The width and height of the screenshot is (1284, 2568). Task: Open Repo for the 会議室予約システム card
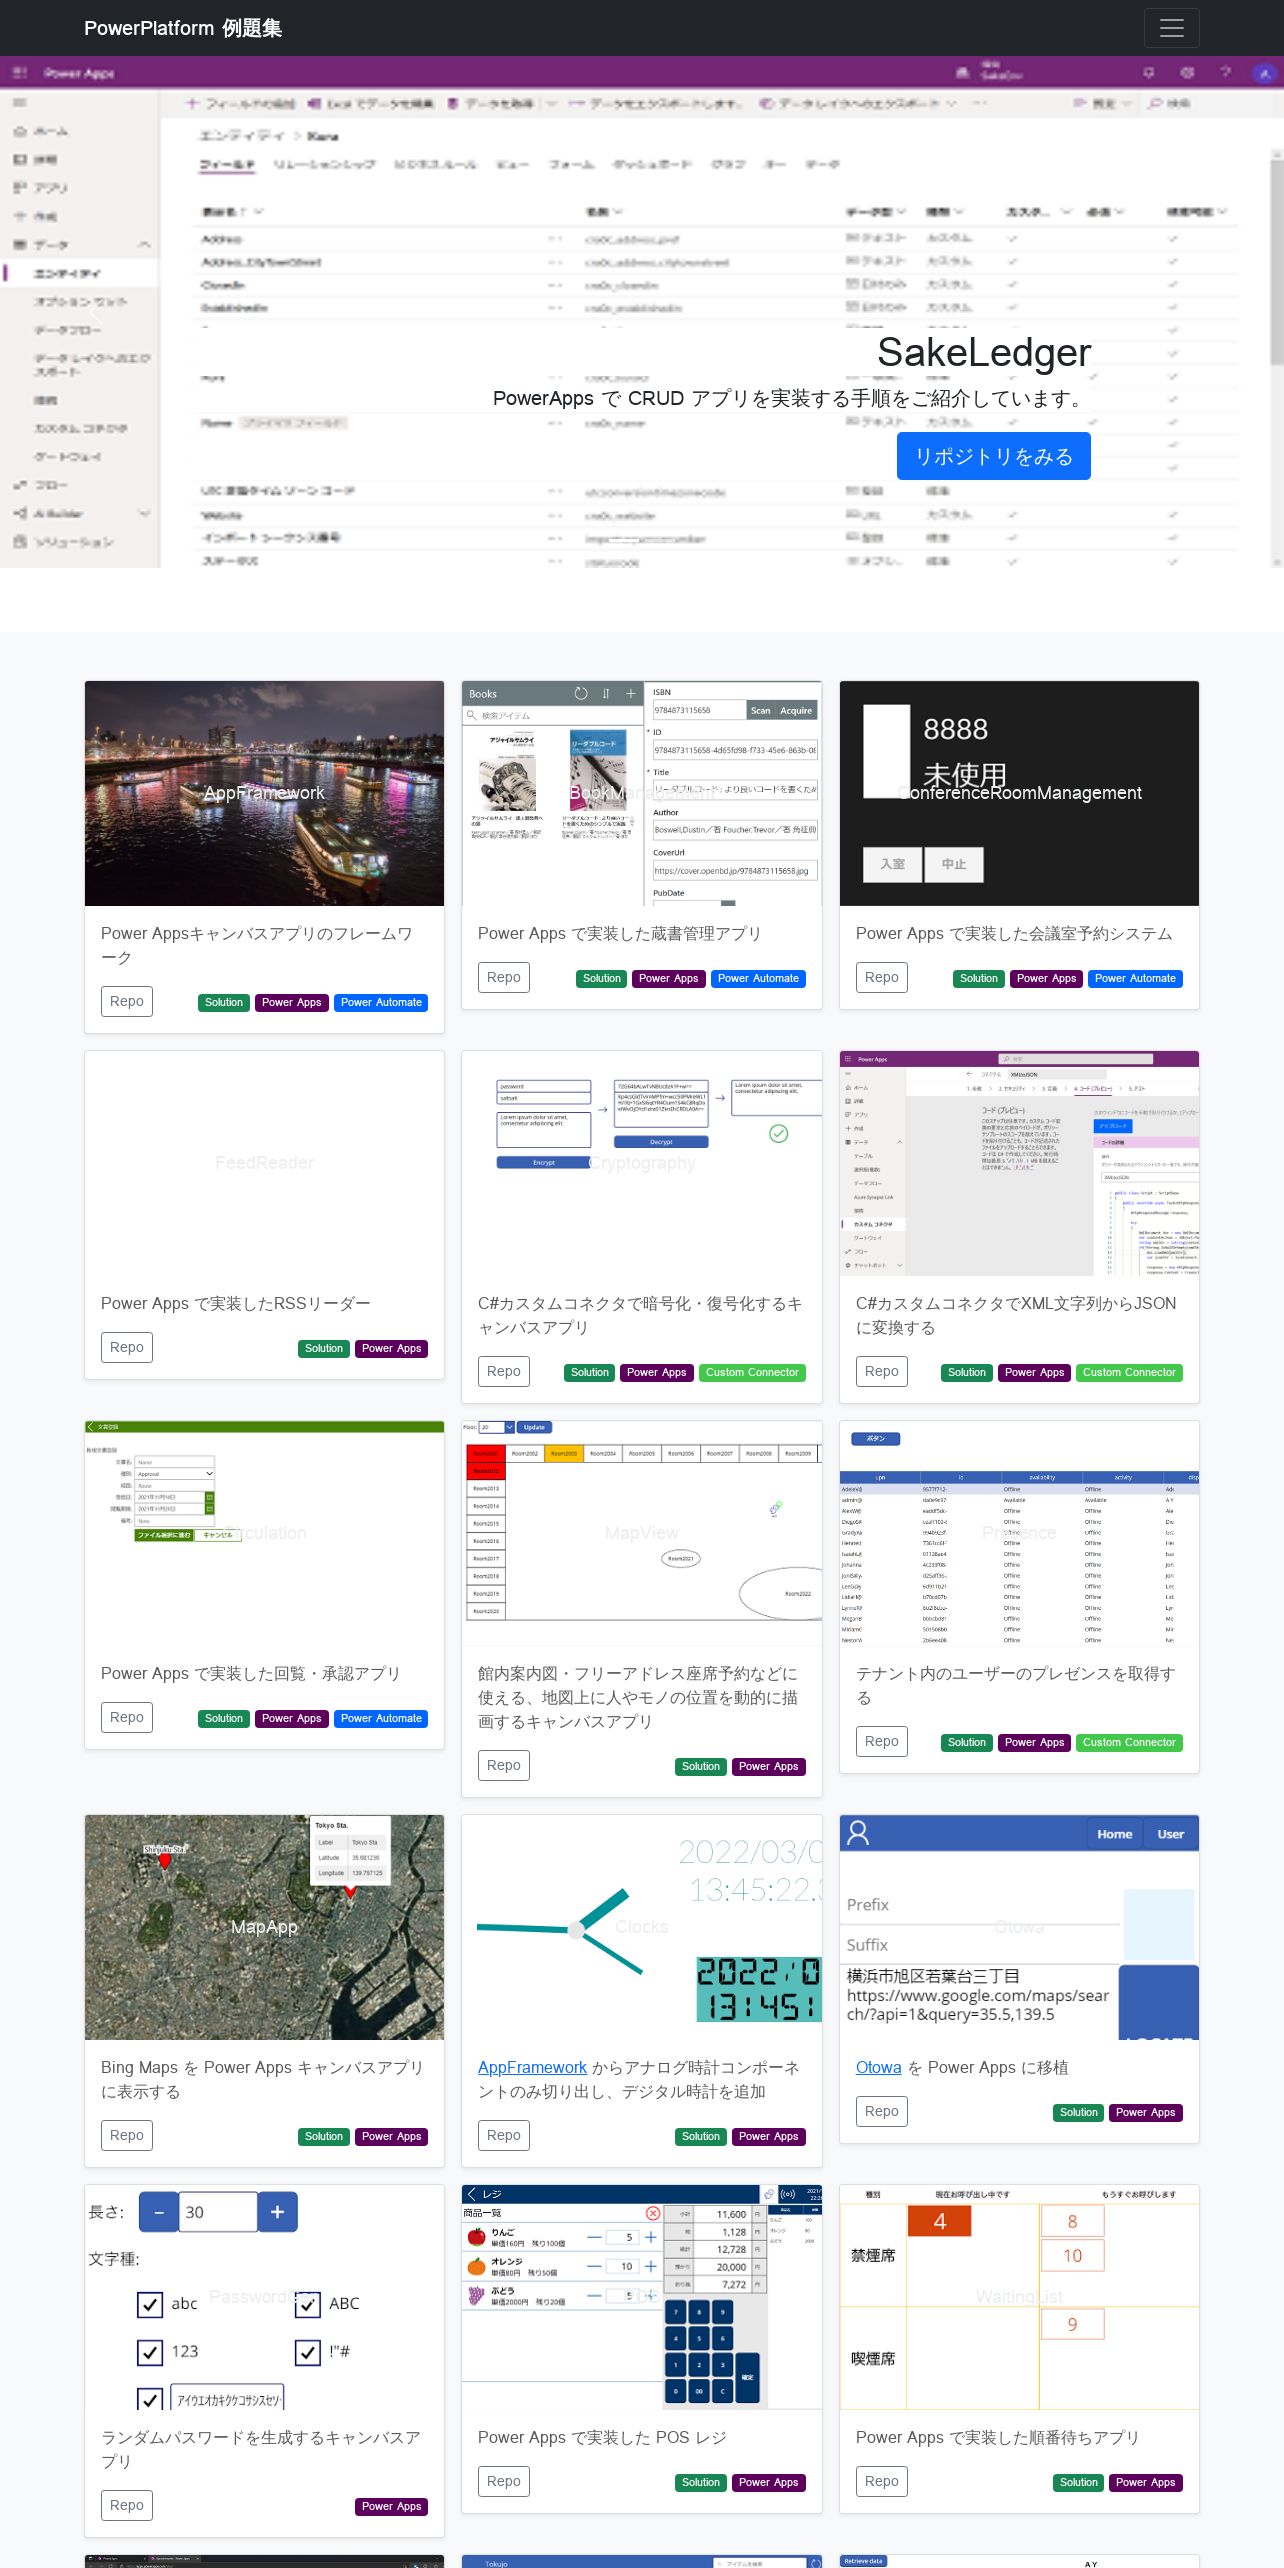882,977
